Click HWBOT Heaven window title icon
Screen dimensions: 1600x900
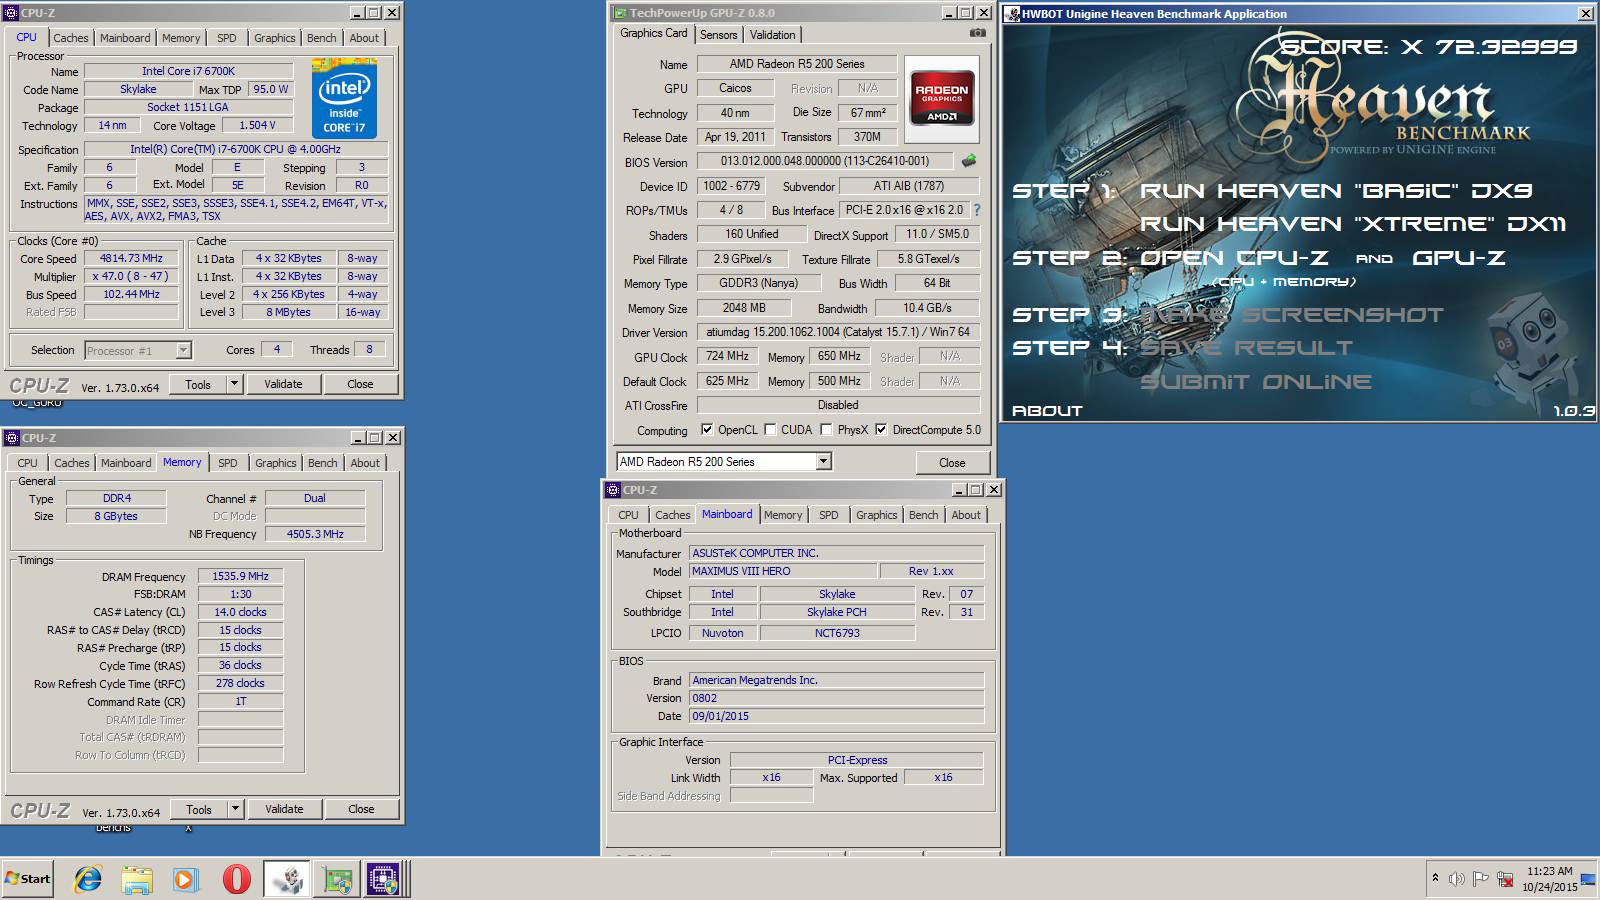click(x=1013, y=14)
